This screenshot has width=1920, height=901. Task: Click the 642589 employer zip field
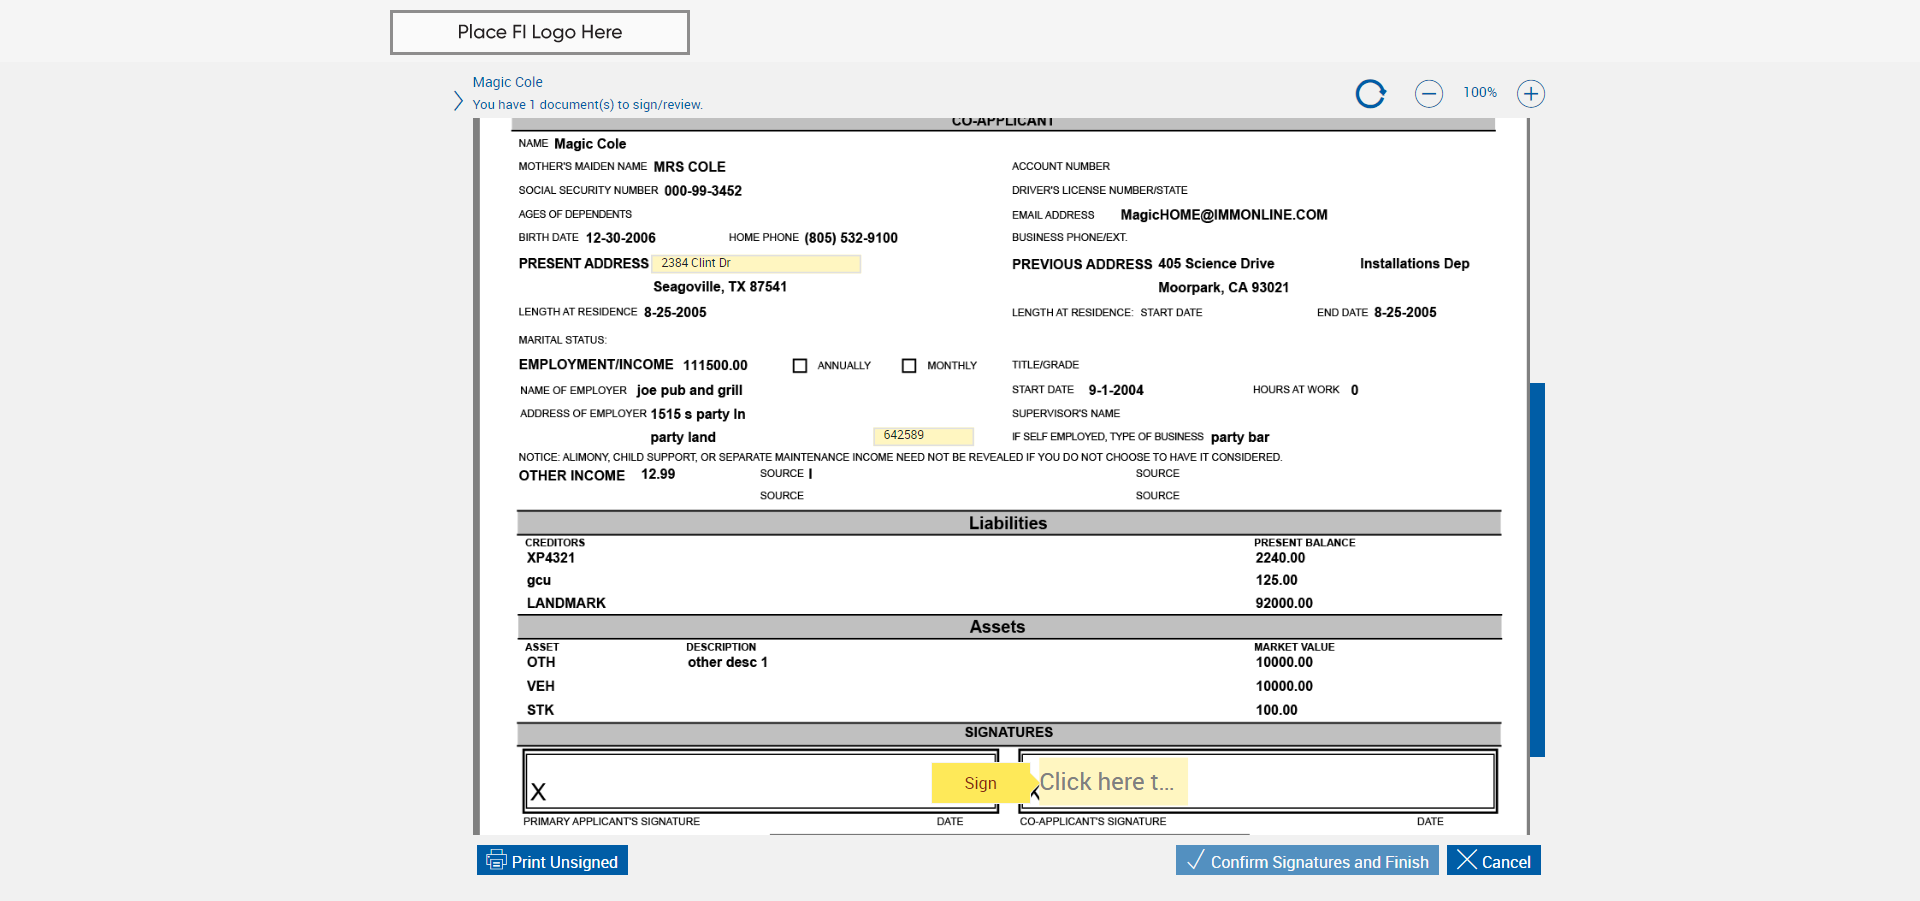click(x=923, y=436)
